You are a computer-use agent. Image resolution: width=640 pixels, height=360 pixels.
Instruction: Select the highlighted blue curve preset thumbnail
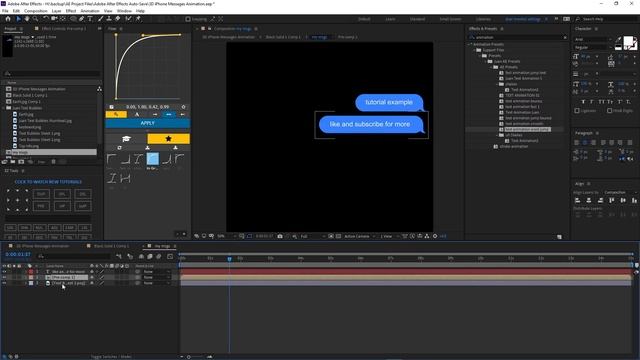click(153, 159)
